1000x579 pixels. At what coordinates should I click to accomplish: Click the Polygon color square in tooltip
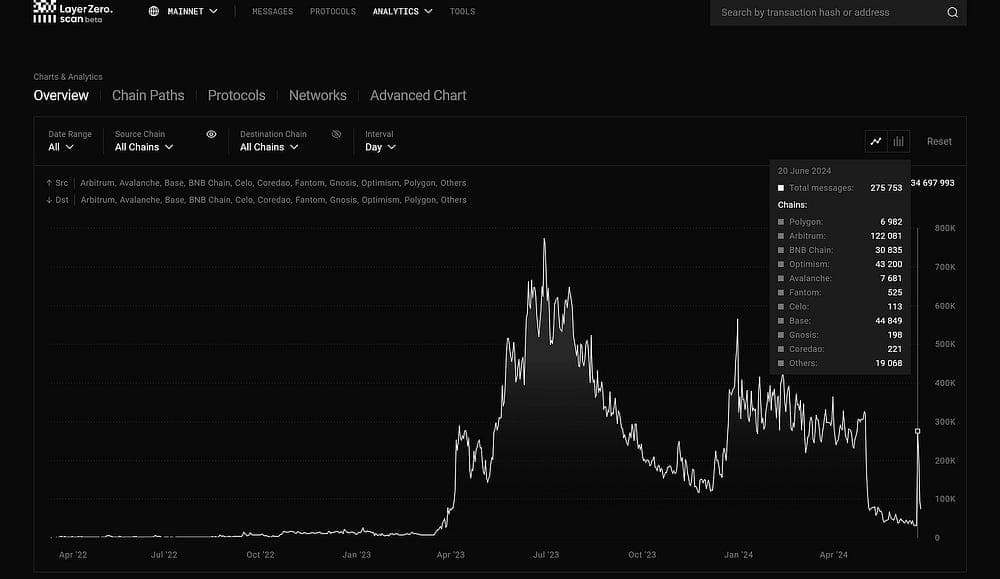click(x=781, y=222)
